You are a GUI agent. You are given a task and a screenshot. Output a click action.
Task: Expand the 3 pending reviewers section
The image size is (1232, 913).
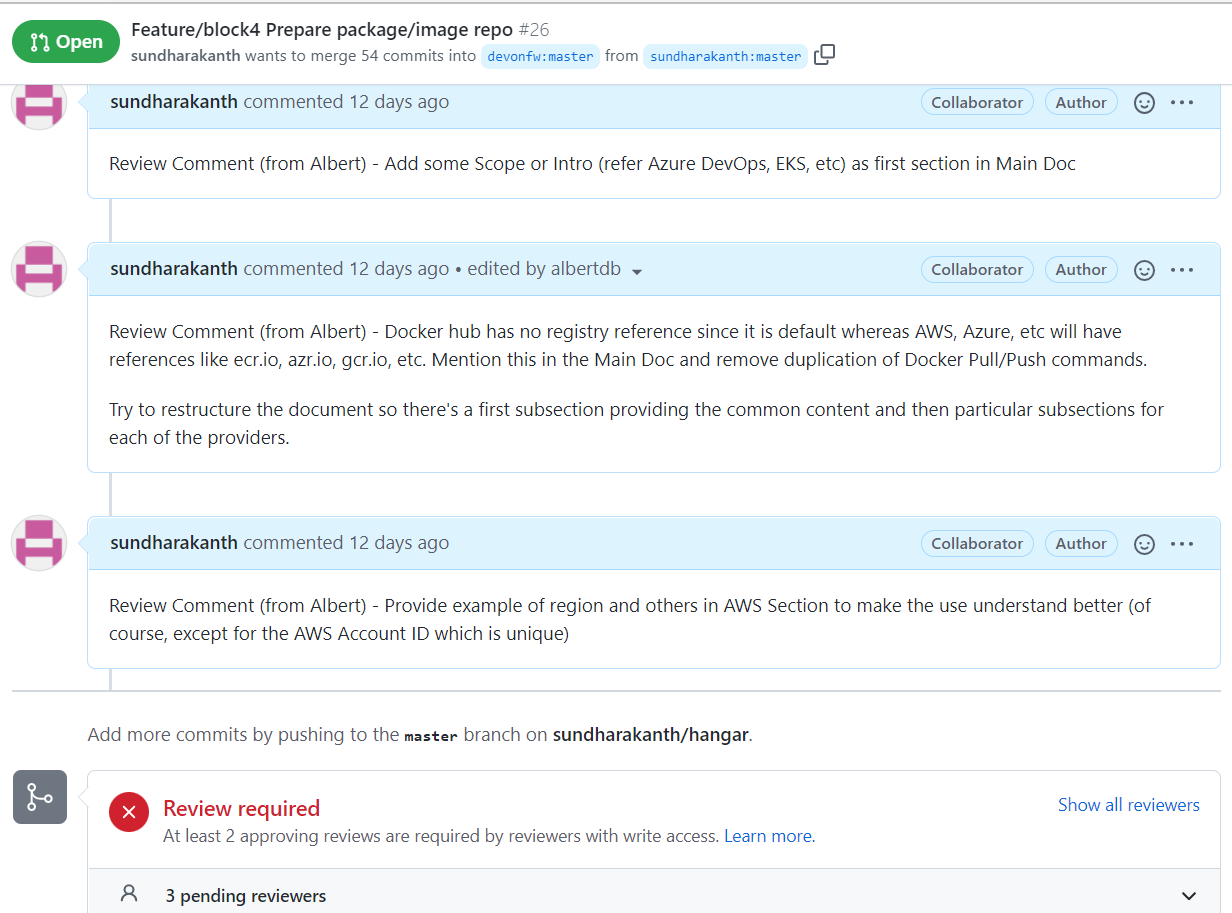[x=1189, y=896]
